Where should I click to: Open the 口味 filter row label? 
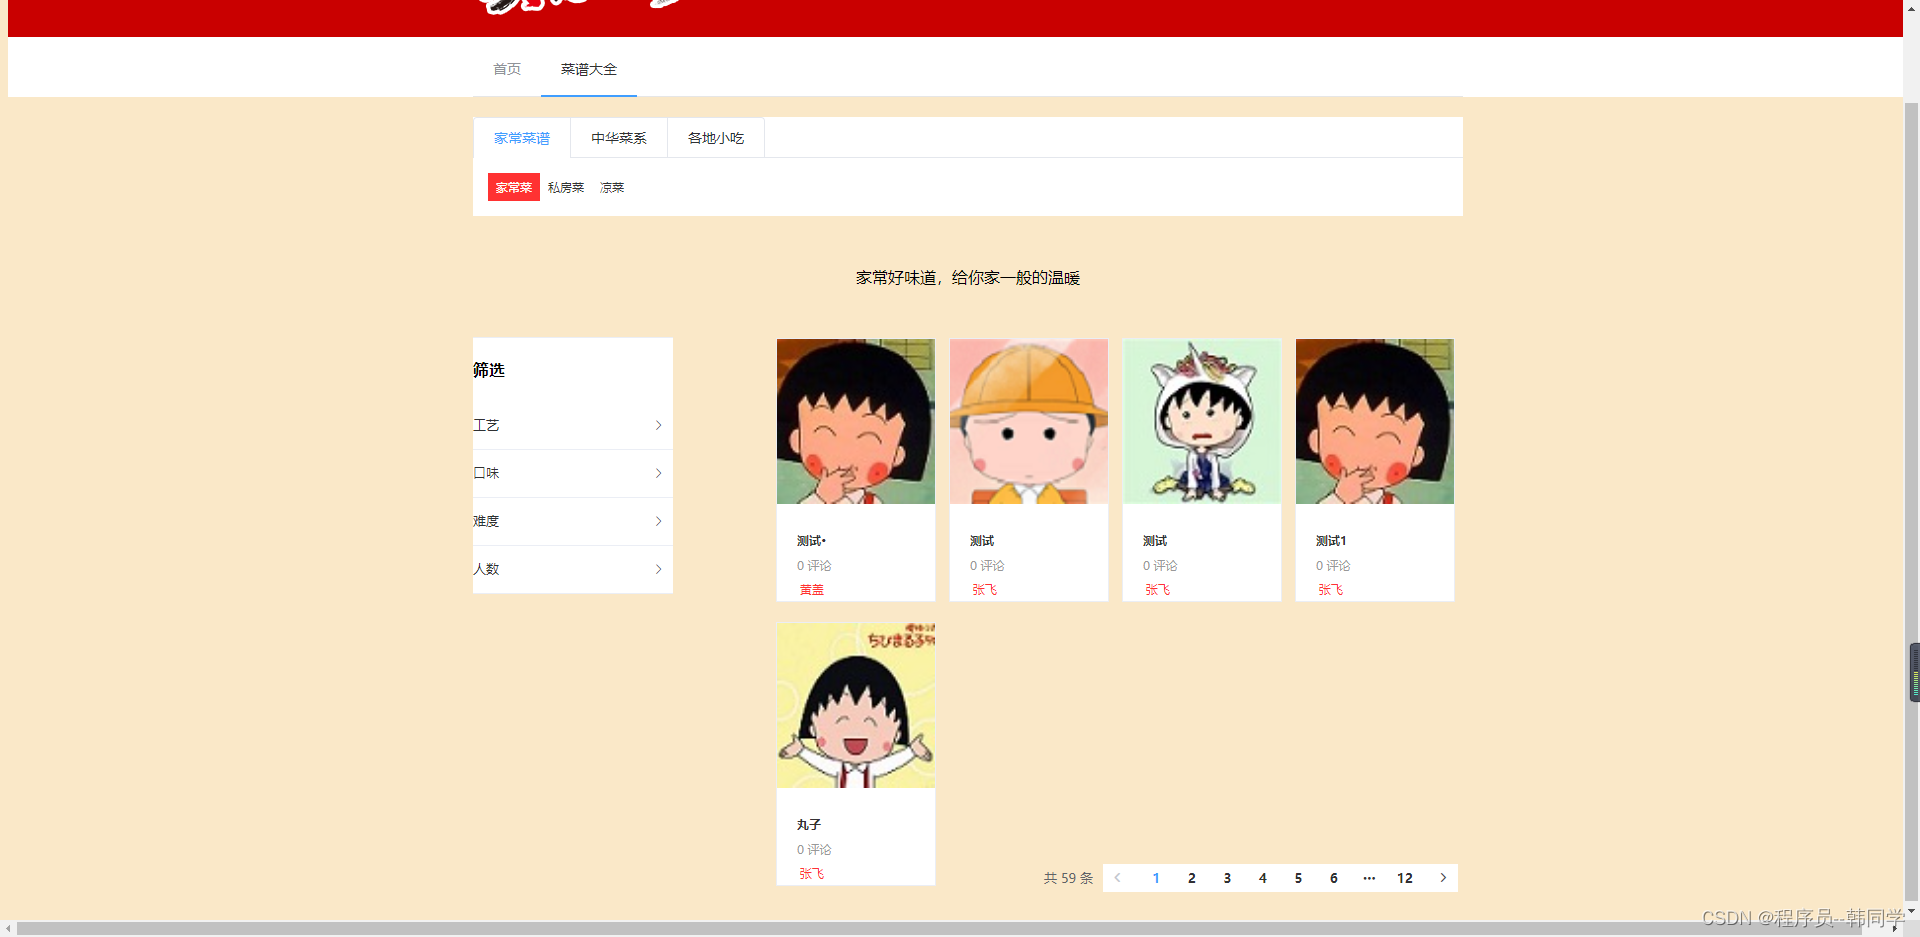point(486,473)
